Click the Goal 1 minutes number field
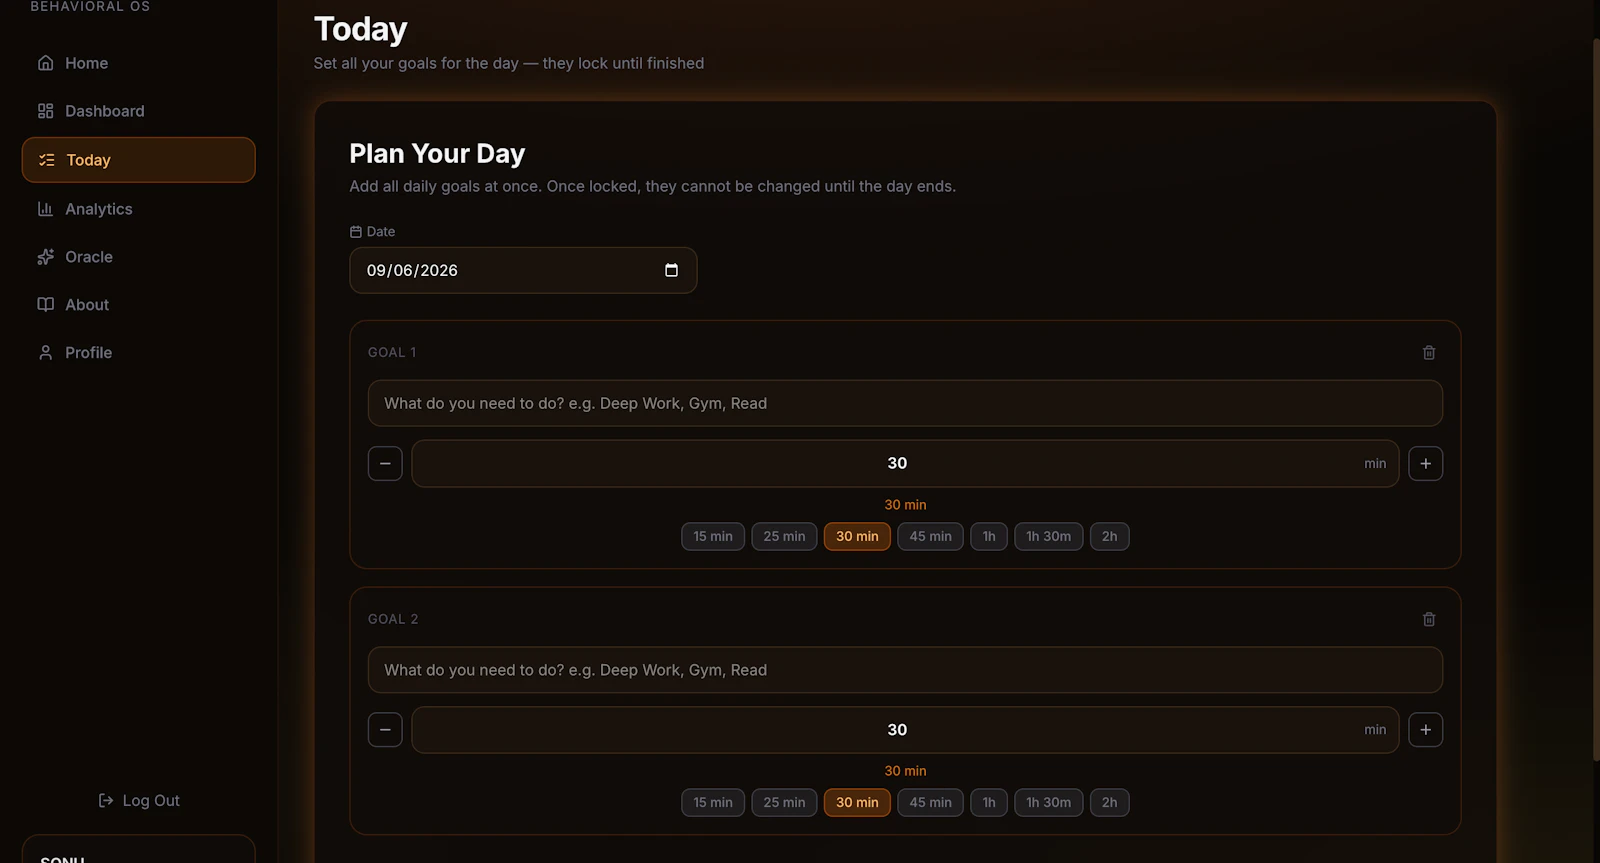Image resolution: width=1600 pixels, height=863 pixels. (x=905, y=463)
